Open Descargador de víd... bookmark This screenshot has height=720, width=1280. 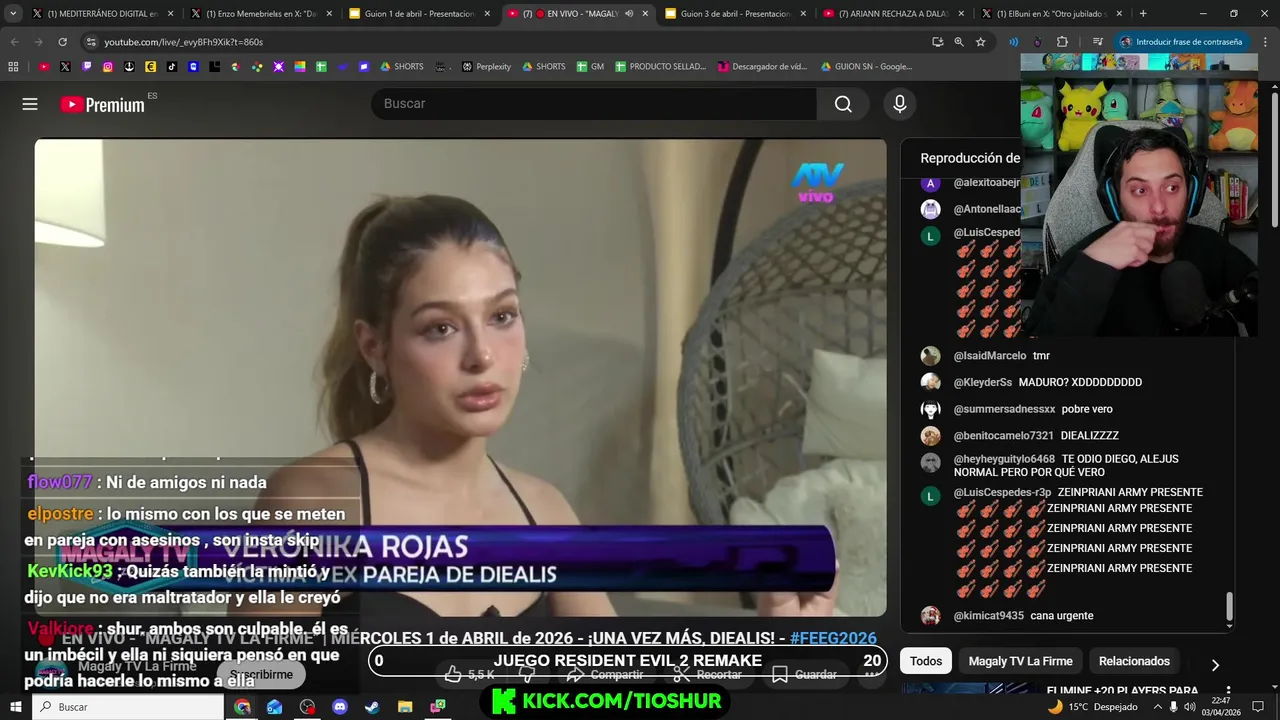[762, 67]
